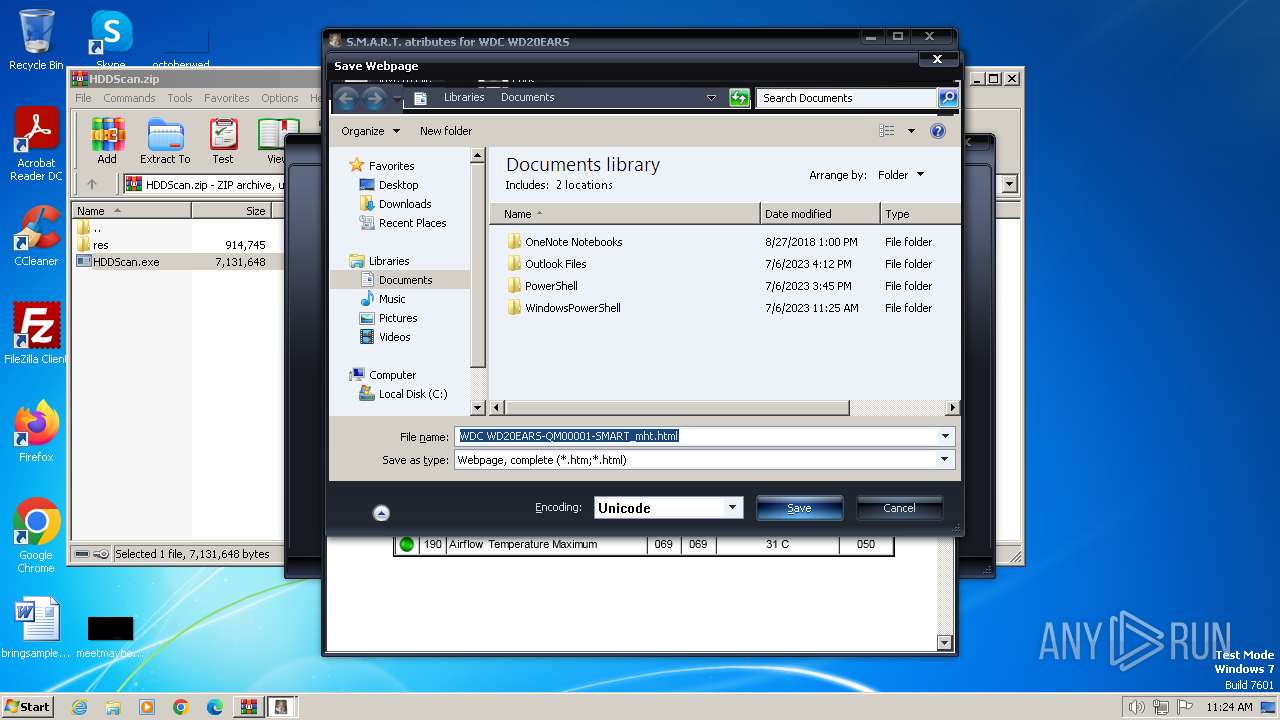
Task: Expand the address bar path dropdown
Action: coord(712,98)
